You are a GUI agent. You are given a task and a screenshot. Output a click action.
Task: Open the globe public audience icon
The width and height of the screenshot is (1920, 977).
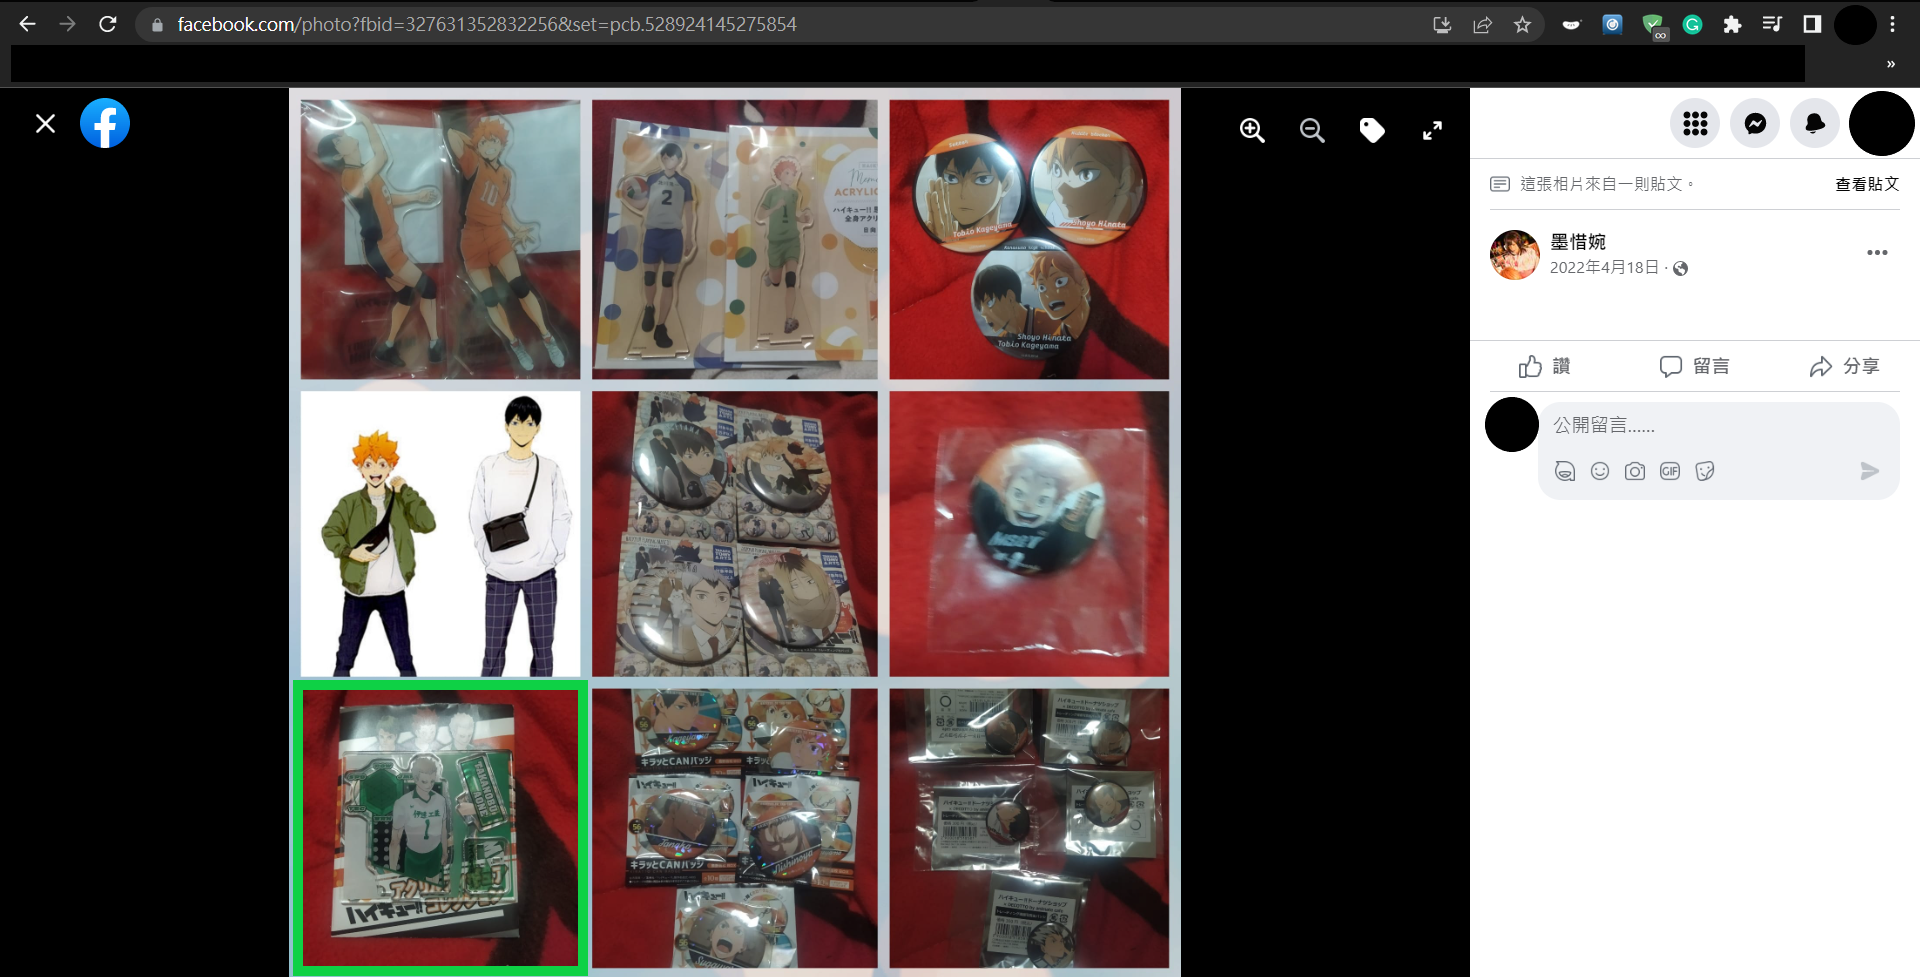(x=1681, y=268)
